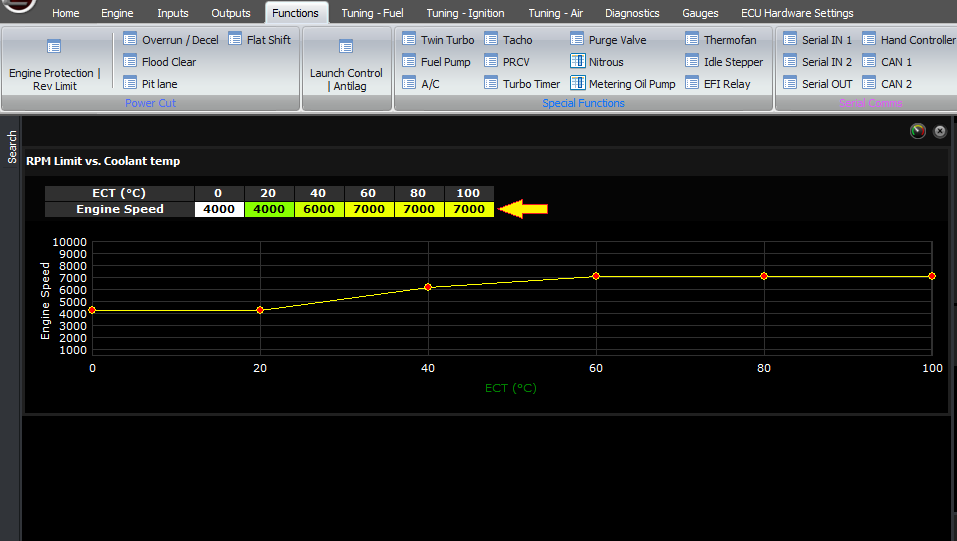This screenshot has width=957, height=541.
Task: Click graph point at 60°C ECT
Action: [596, 276]
